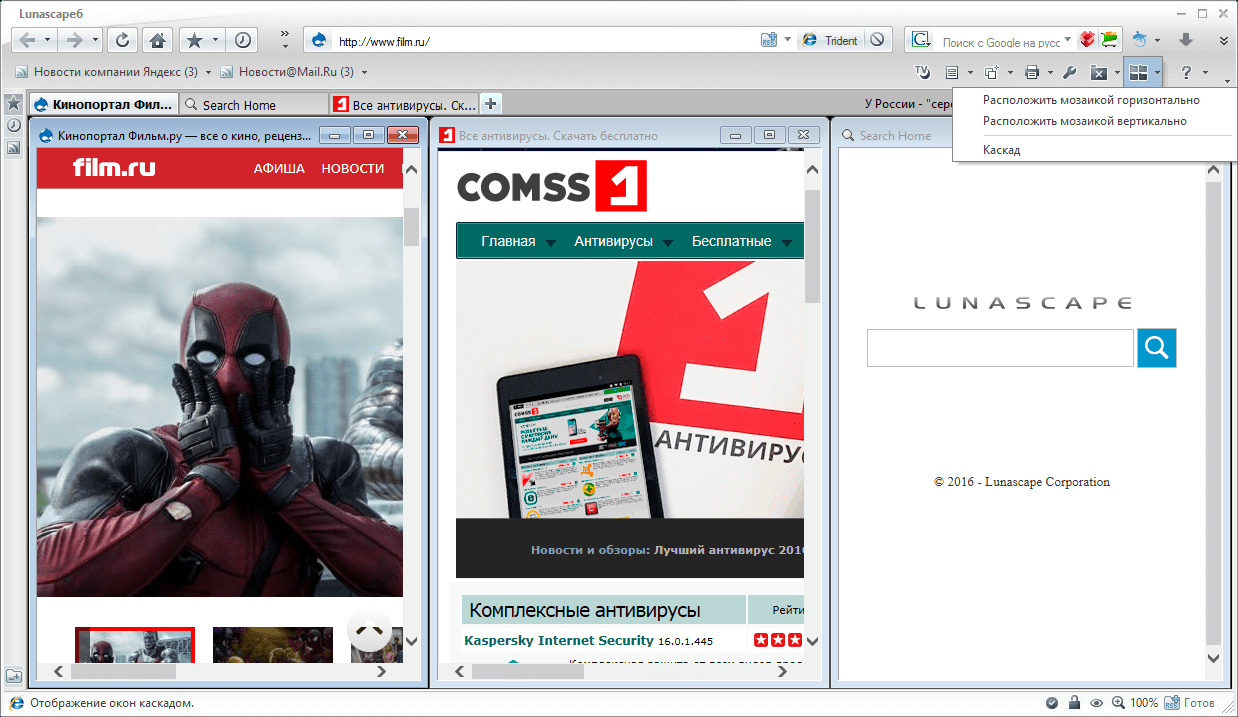Viewport: 1238px width, 717px height.
Task: Click the Lunascape page search input field
Action: [1000, 347]
